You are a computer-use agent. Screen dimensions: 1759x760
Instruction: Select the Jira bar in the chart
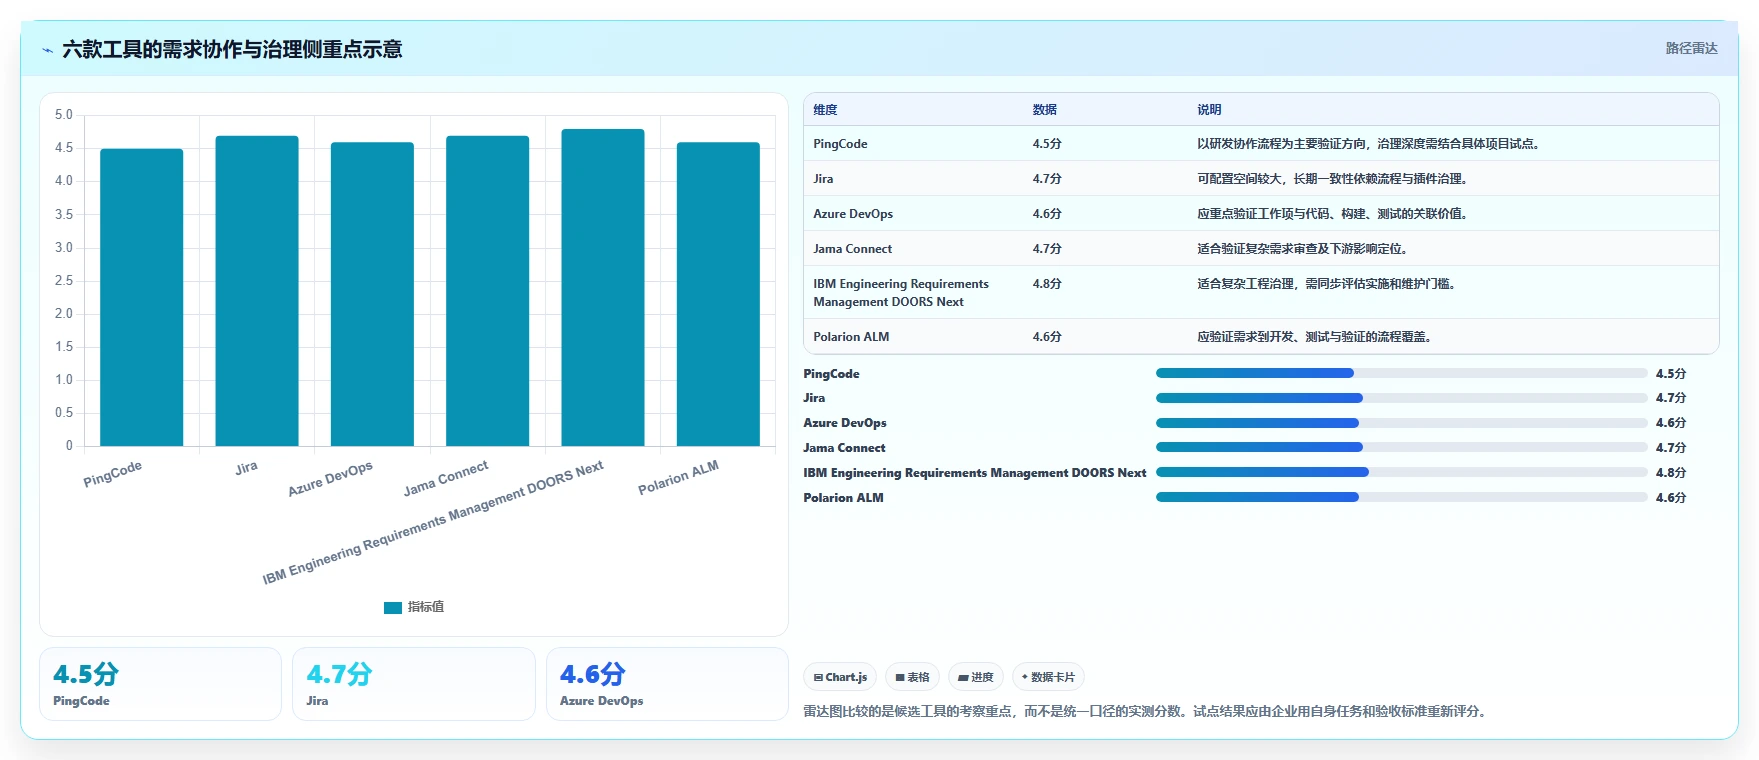pyautogui.click(x=257, y=291)
